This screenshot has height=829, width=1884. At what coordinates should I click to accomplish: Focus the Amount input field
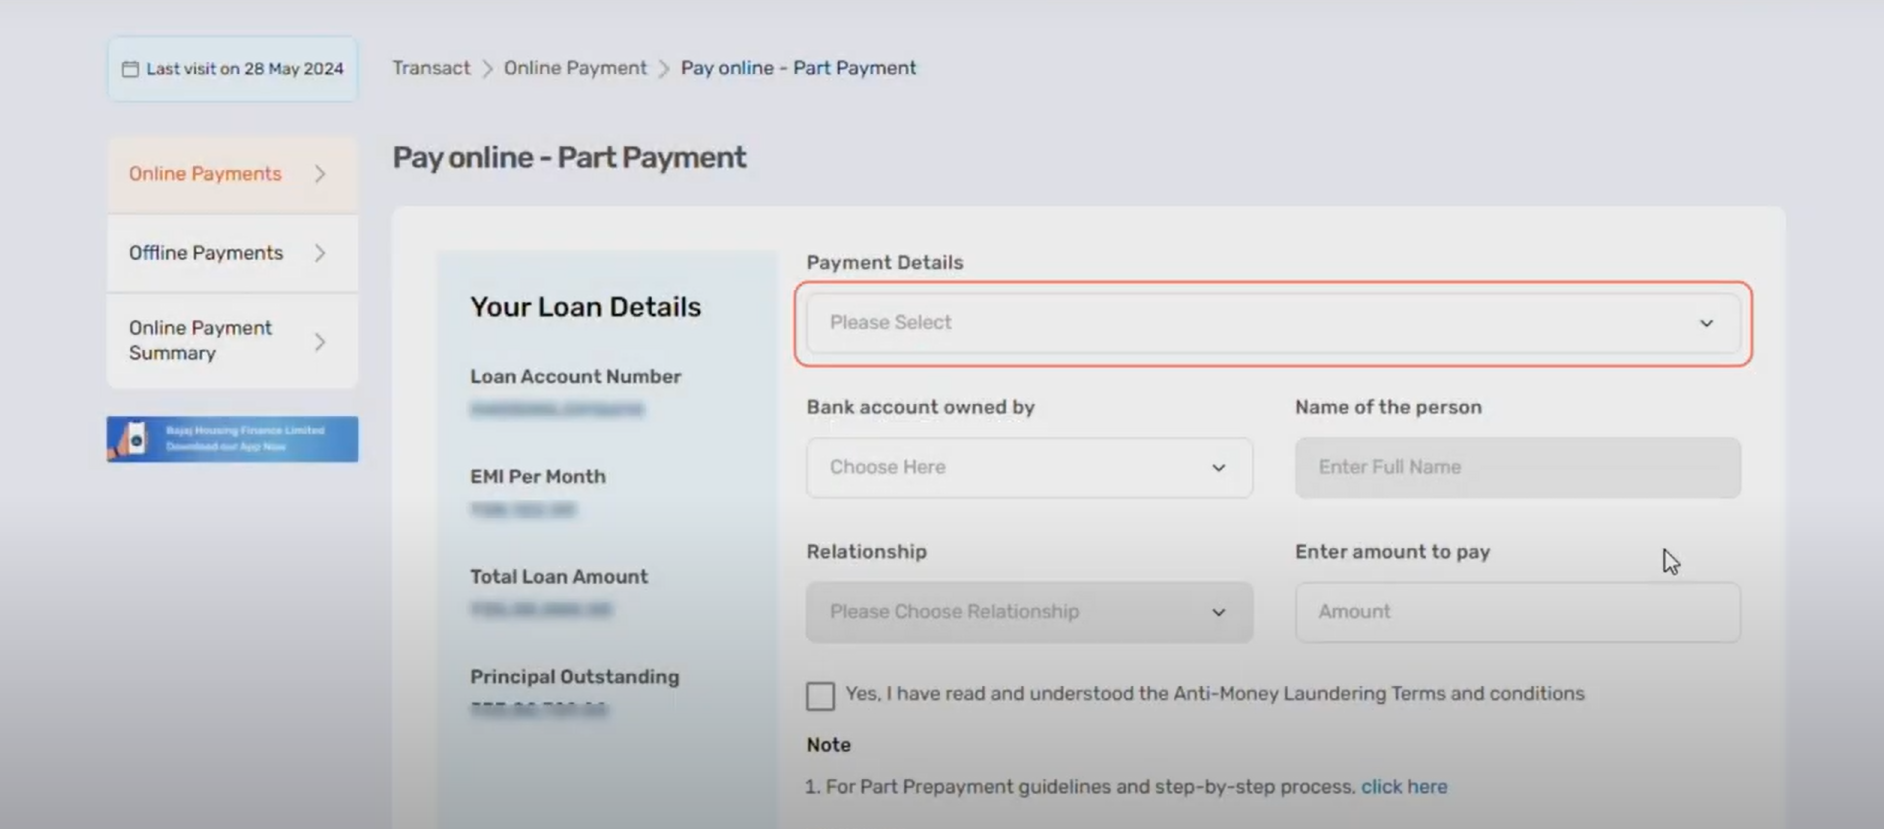pyautogui.click(x=1518, y=612)
